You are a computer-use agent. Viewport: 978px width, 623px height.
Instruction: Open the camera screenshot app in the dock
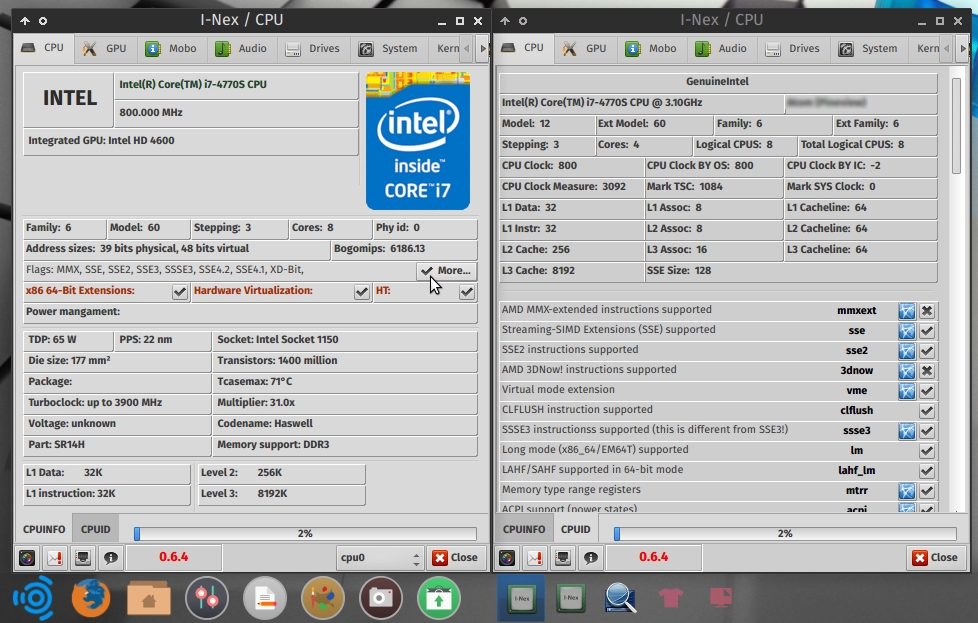click(x=380, y=598)
